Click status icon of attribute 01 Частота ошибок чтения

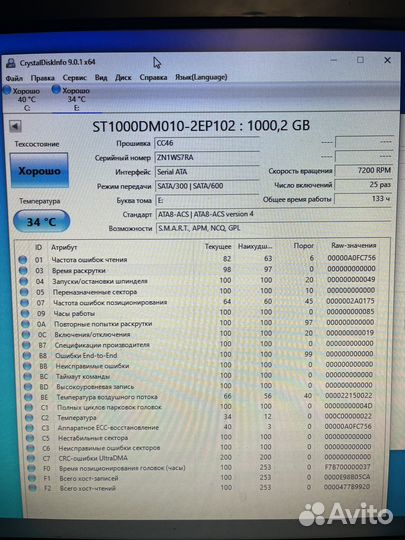click(x=23, y=260)
